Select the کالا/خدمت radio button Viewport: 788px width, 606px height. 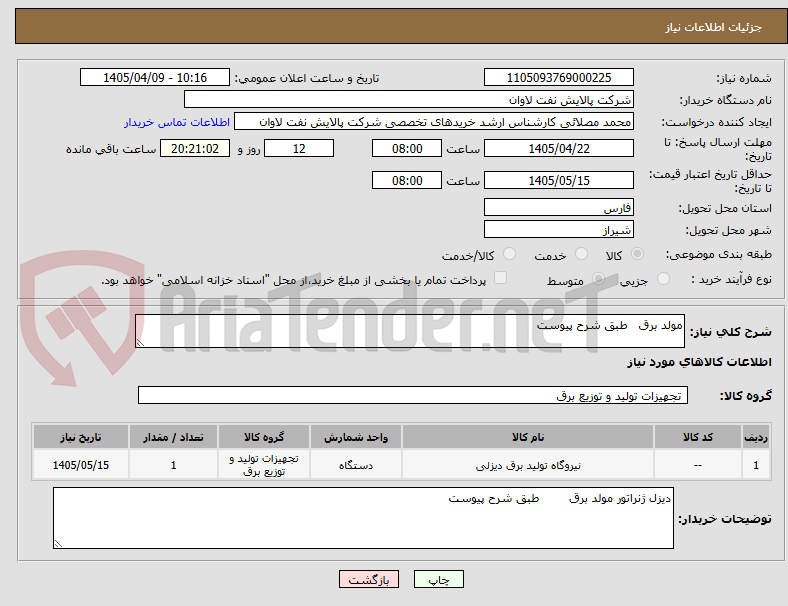click(510, 254)
